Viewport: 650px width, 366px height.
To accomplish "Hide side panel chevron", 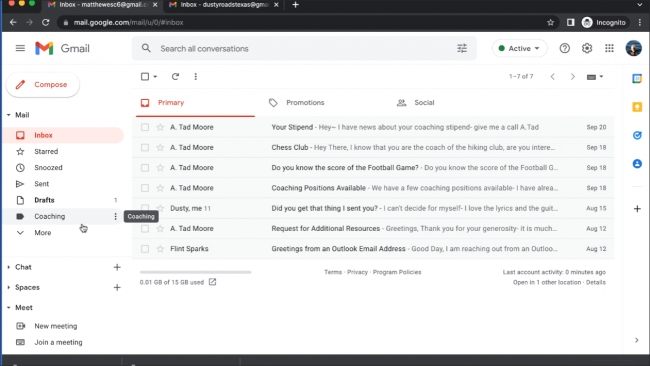I will pyautogui.click(x=637, y=340).
